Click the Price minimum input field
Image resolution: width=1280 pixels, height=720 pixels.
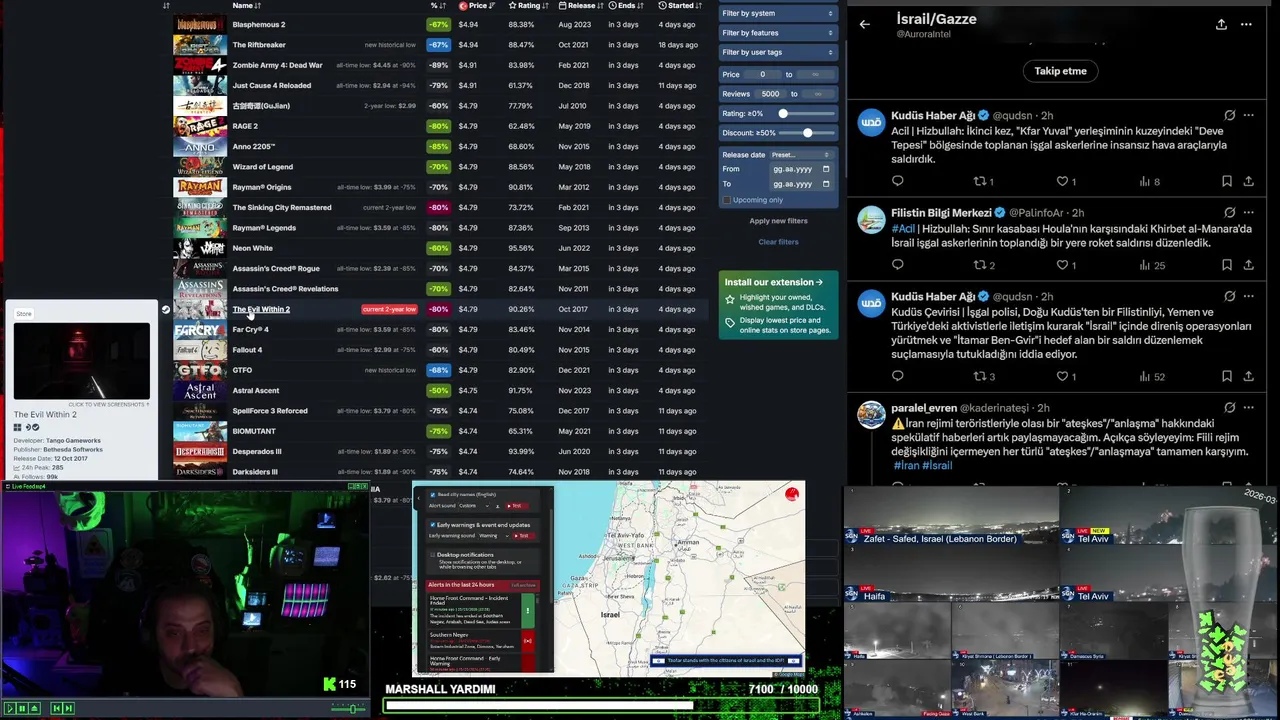(x=762, y=74)
